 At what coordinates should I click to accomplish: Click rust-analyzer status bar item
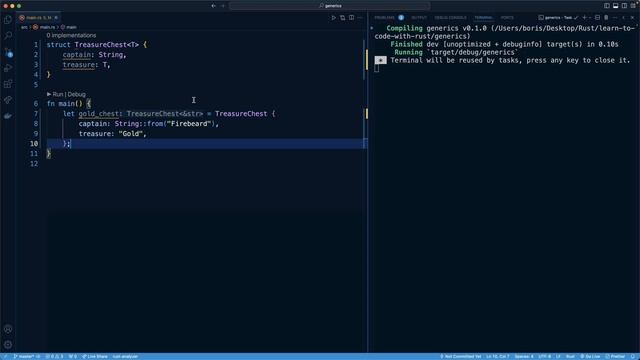coord(125,356)
